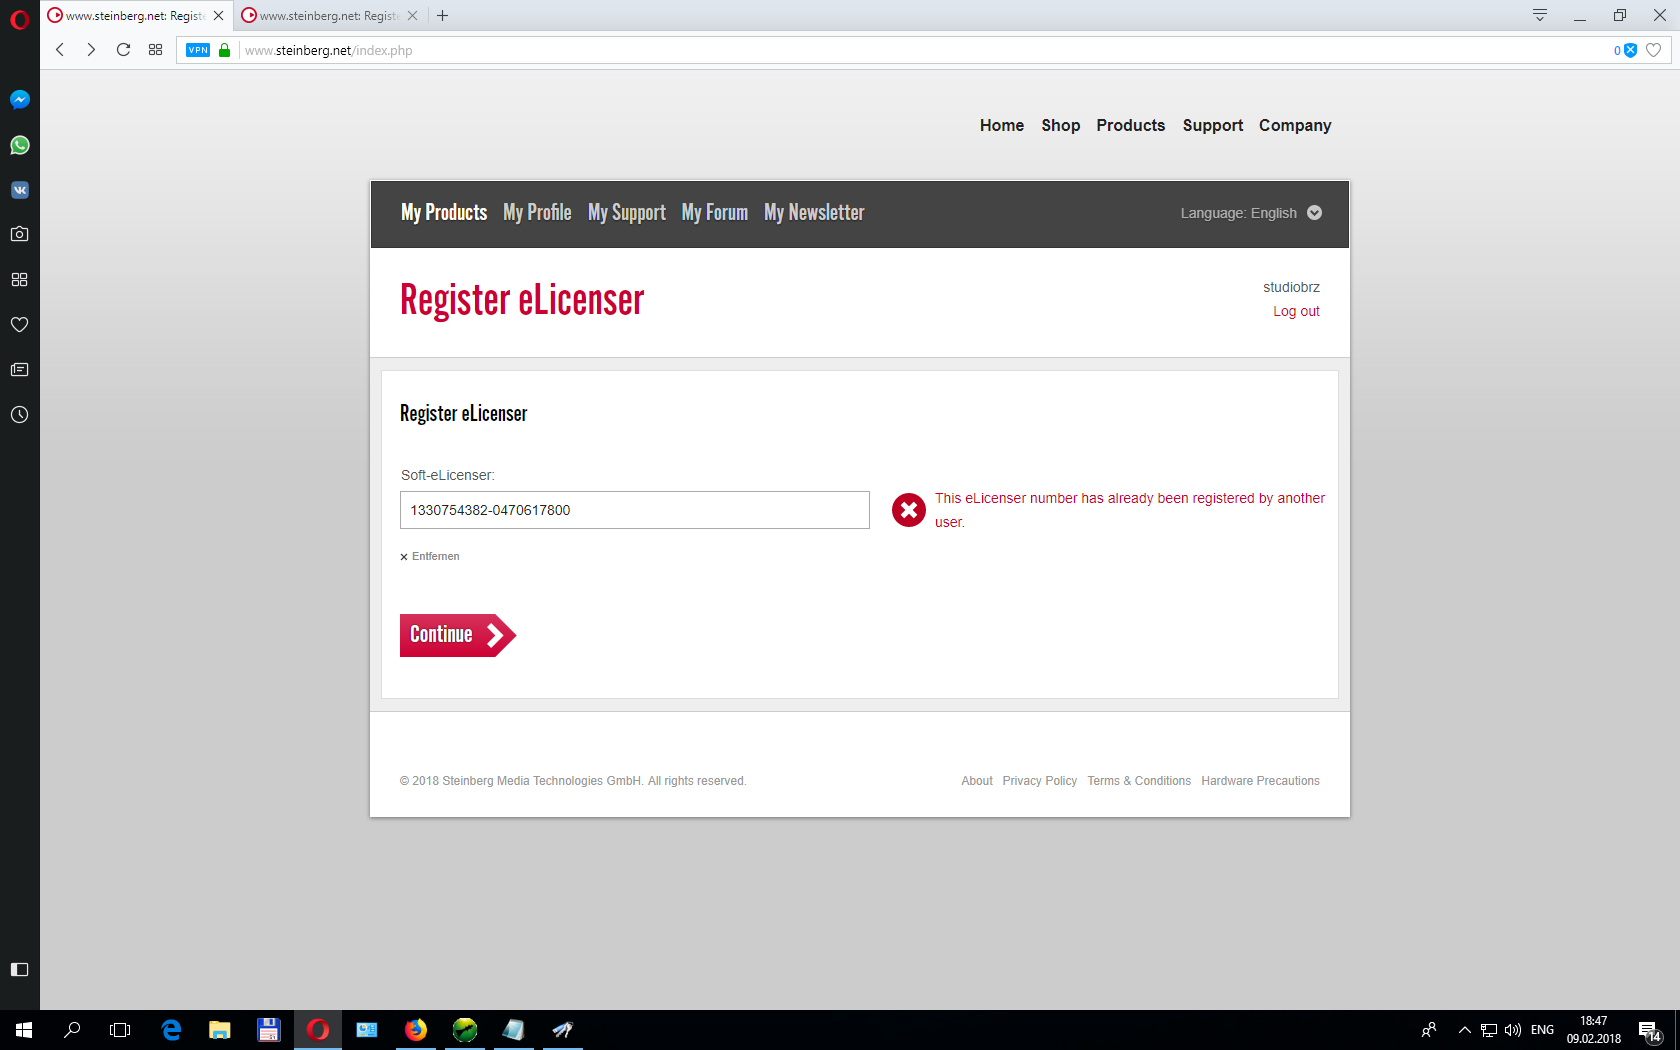Open Messenger in Opera sidebar
Screen dimensions: 1680x1050
click(x=19, y=100)
